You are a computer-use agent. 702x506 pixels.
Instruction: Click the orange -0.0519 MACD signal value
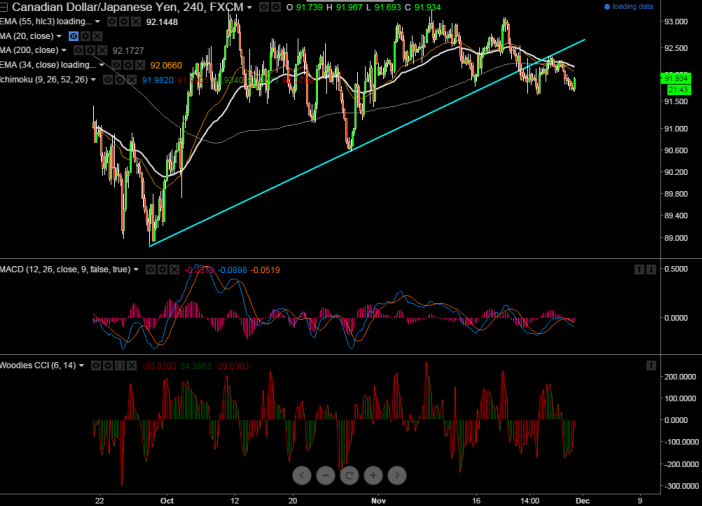click(265, 270)
